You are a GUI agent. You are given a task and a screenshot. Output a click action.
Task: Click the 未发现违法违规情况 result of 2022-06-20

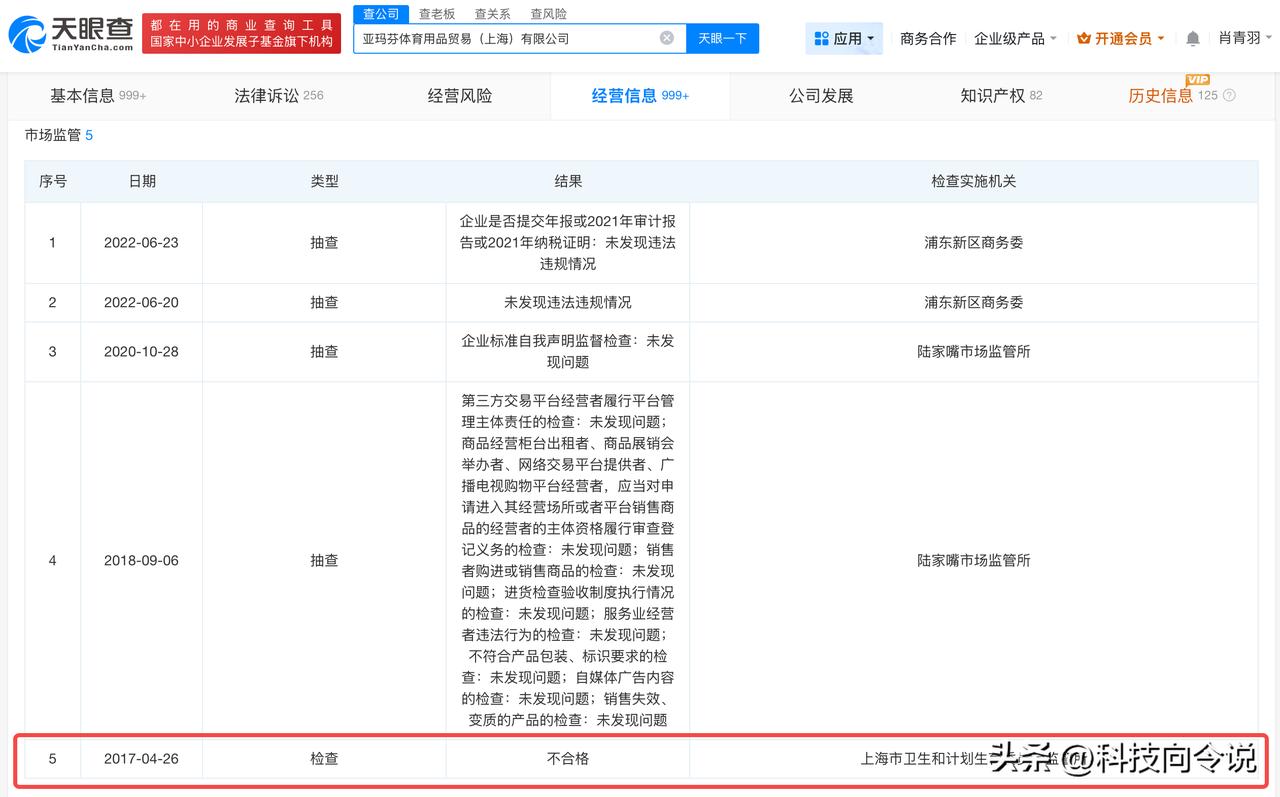(x=568, y=302)
